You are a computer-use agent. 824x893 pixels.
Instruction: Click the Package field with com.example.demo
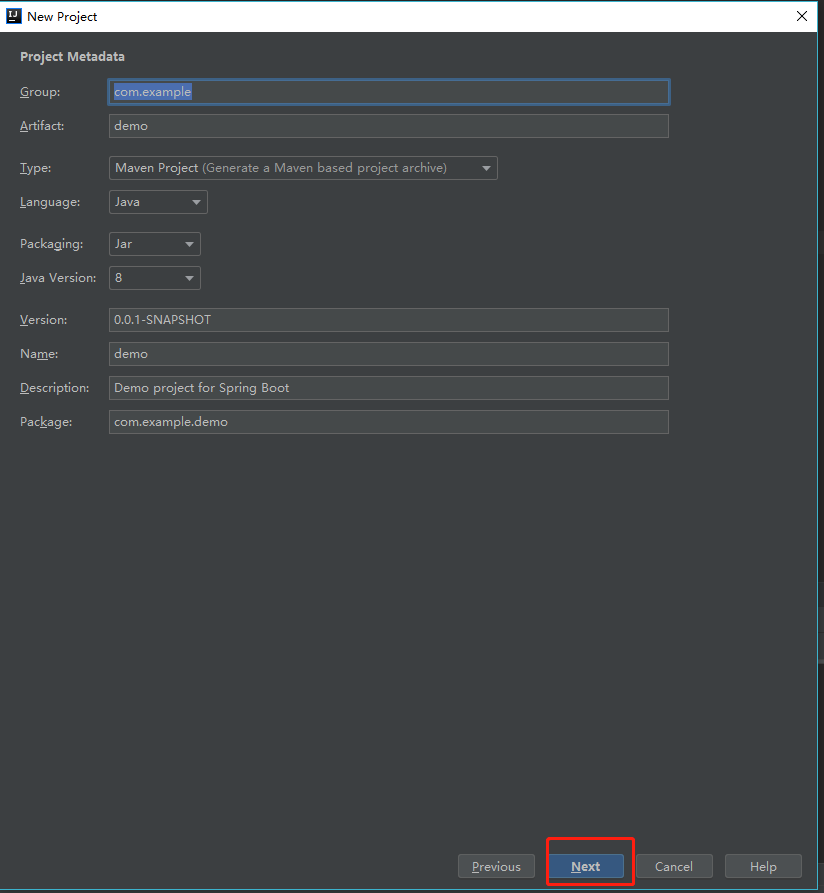389,422
